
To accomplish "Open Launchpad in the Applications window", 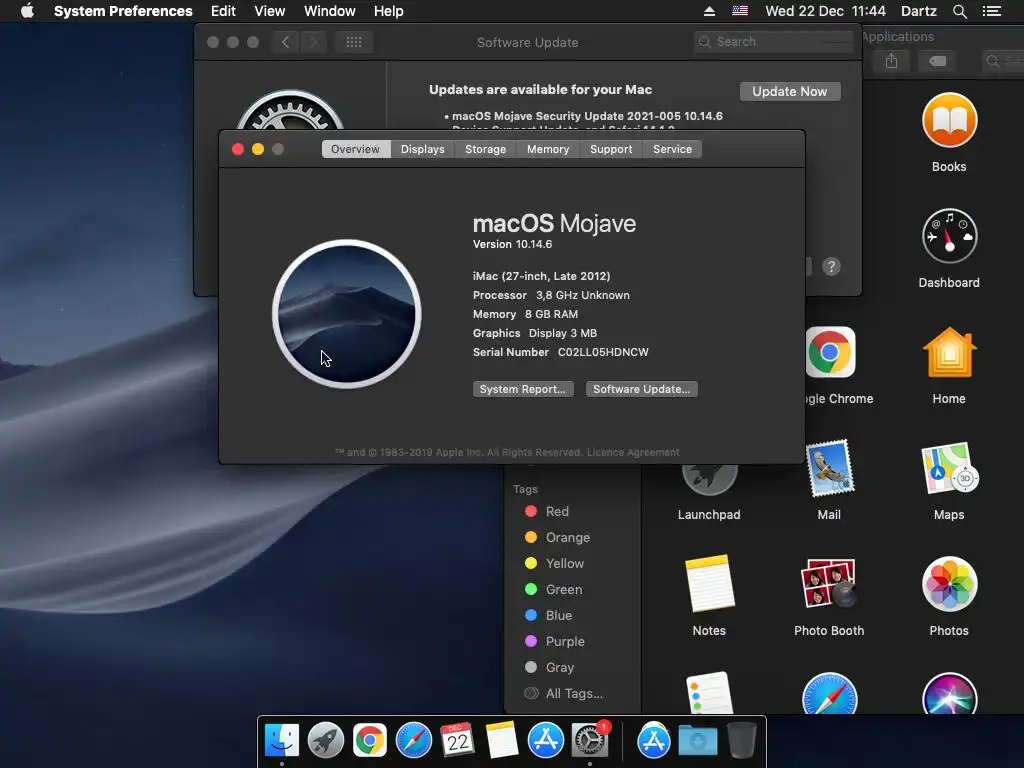I will (709, 478).
